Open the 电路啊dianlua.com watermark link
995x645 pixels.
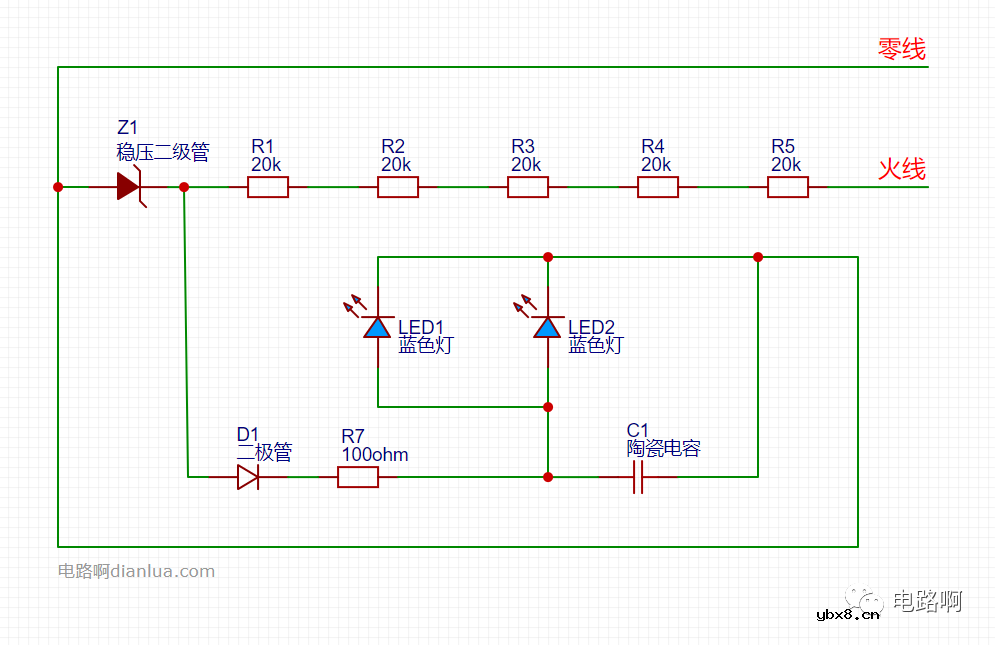(136, 572)
